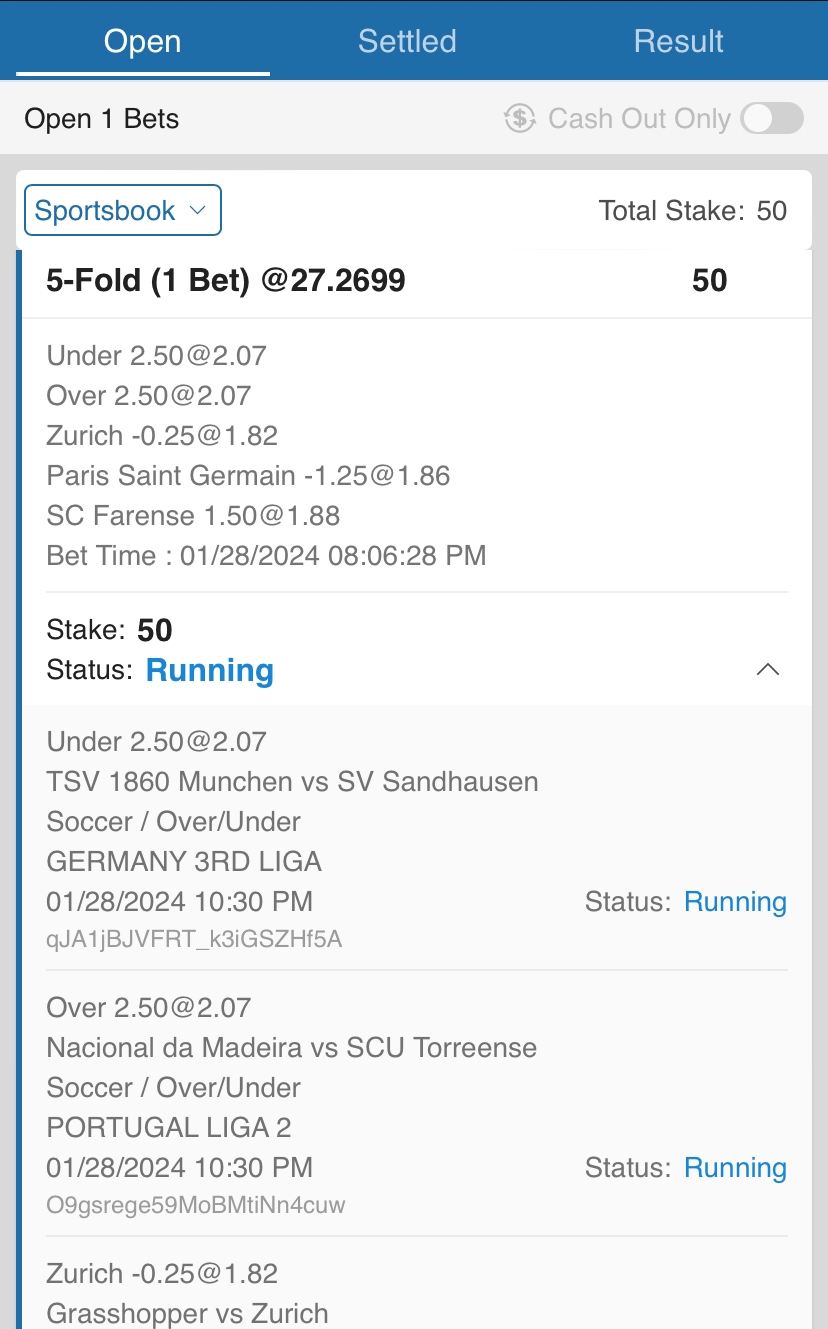Click the cash out dollar icon
This screenshot has width=828, height=1329.
tap(520, 118)
